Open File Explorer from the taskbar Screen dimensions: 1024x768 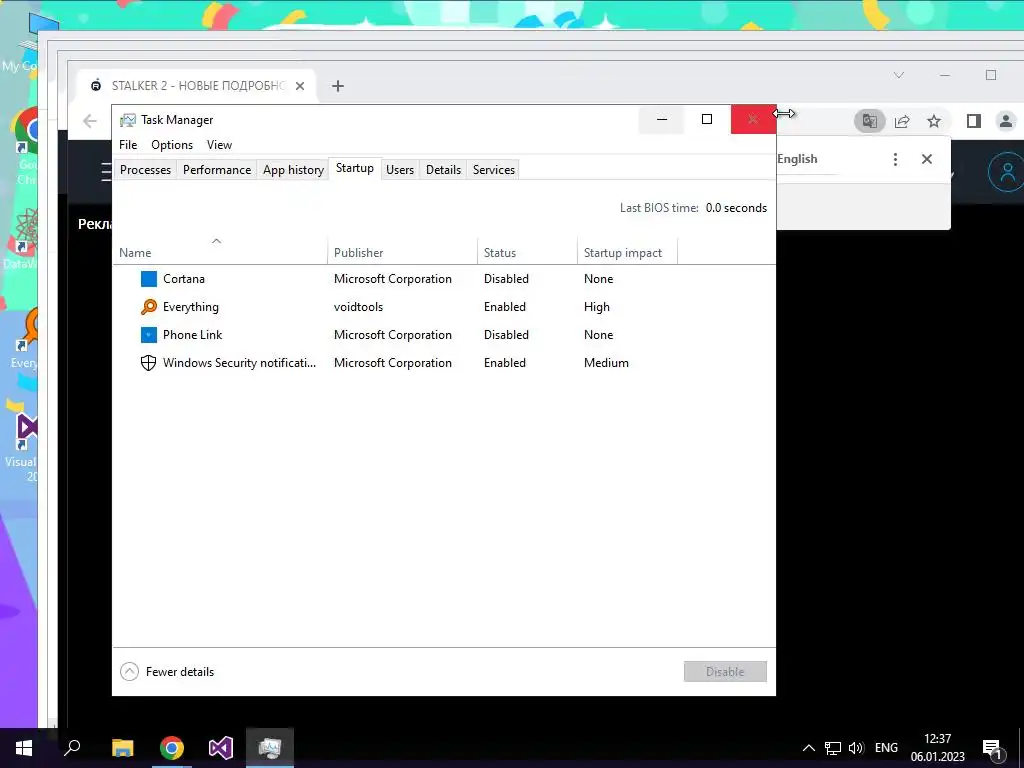(123, 748)
